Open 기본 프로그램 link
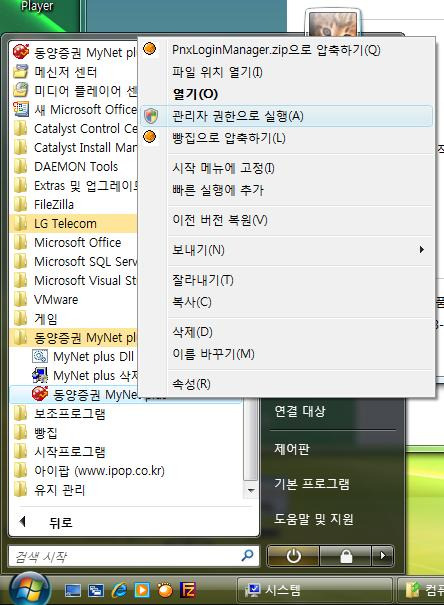444x605 pixels. [312, 483]
